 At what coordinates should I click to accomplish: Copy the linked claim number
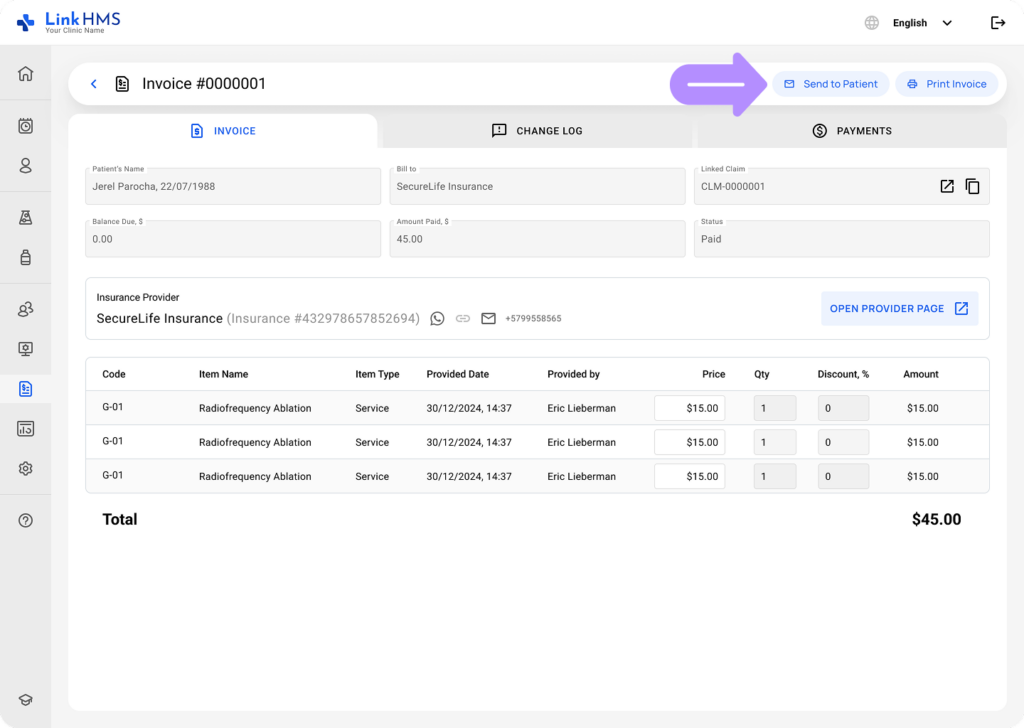pos(972,186)
